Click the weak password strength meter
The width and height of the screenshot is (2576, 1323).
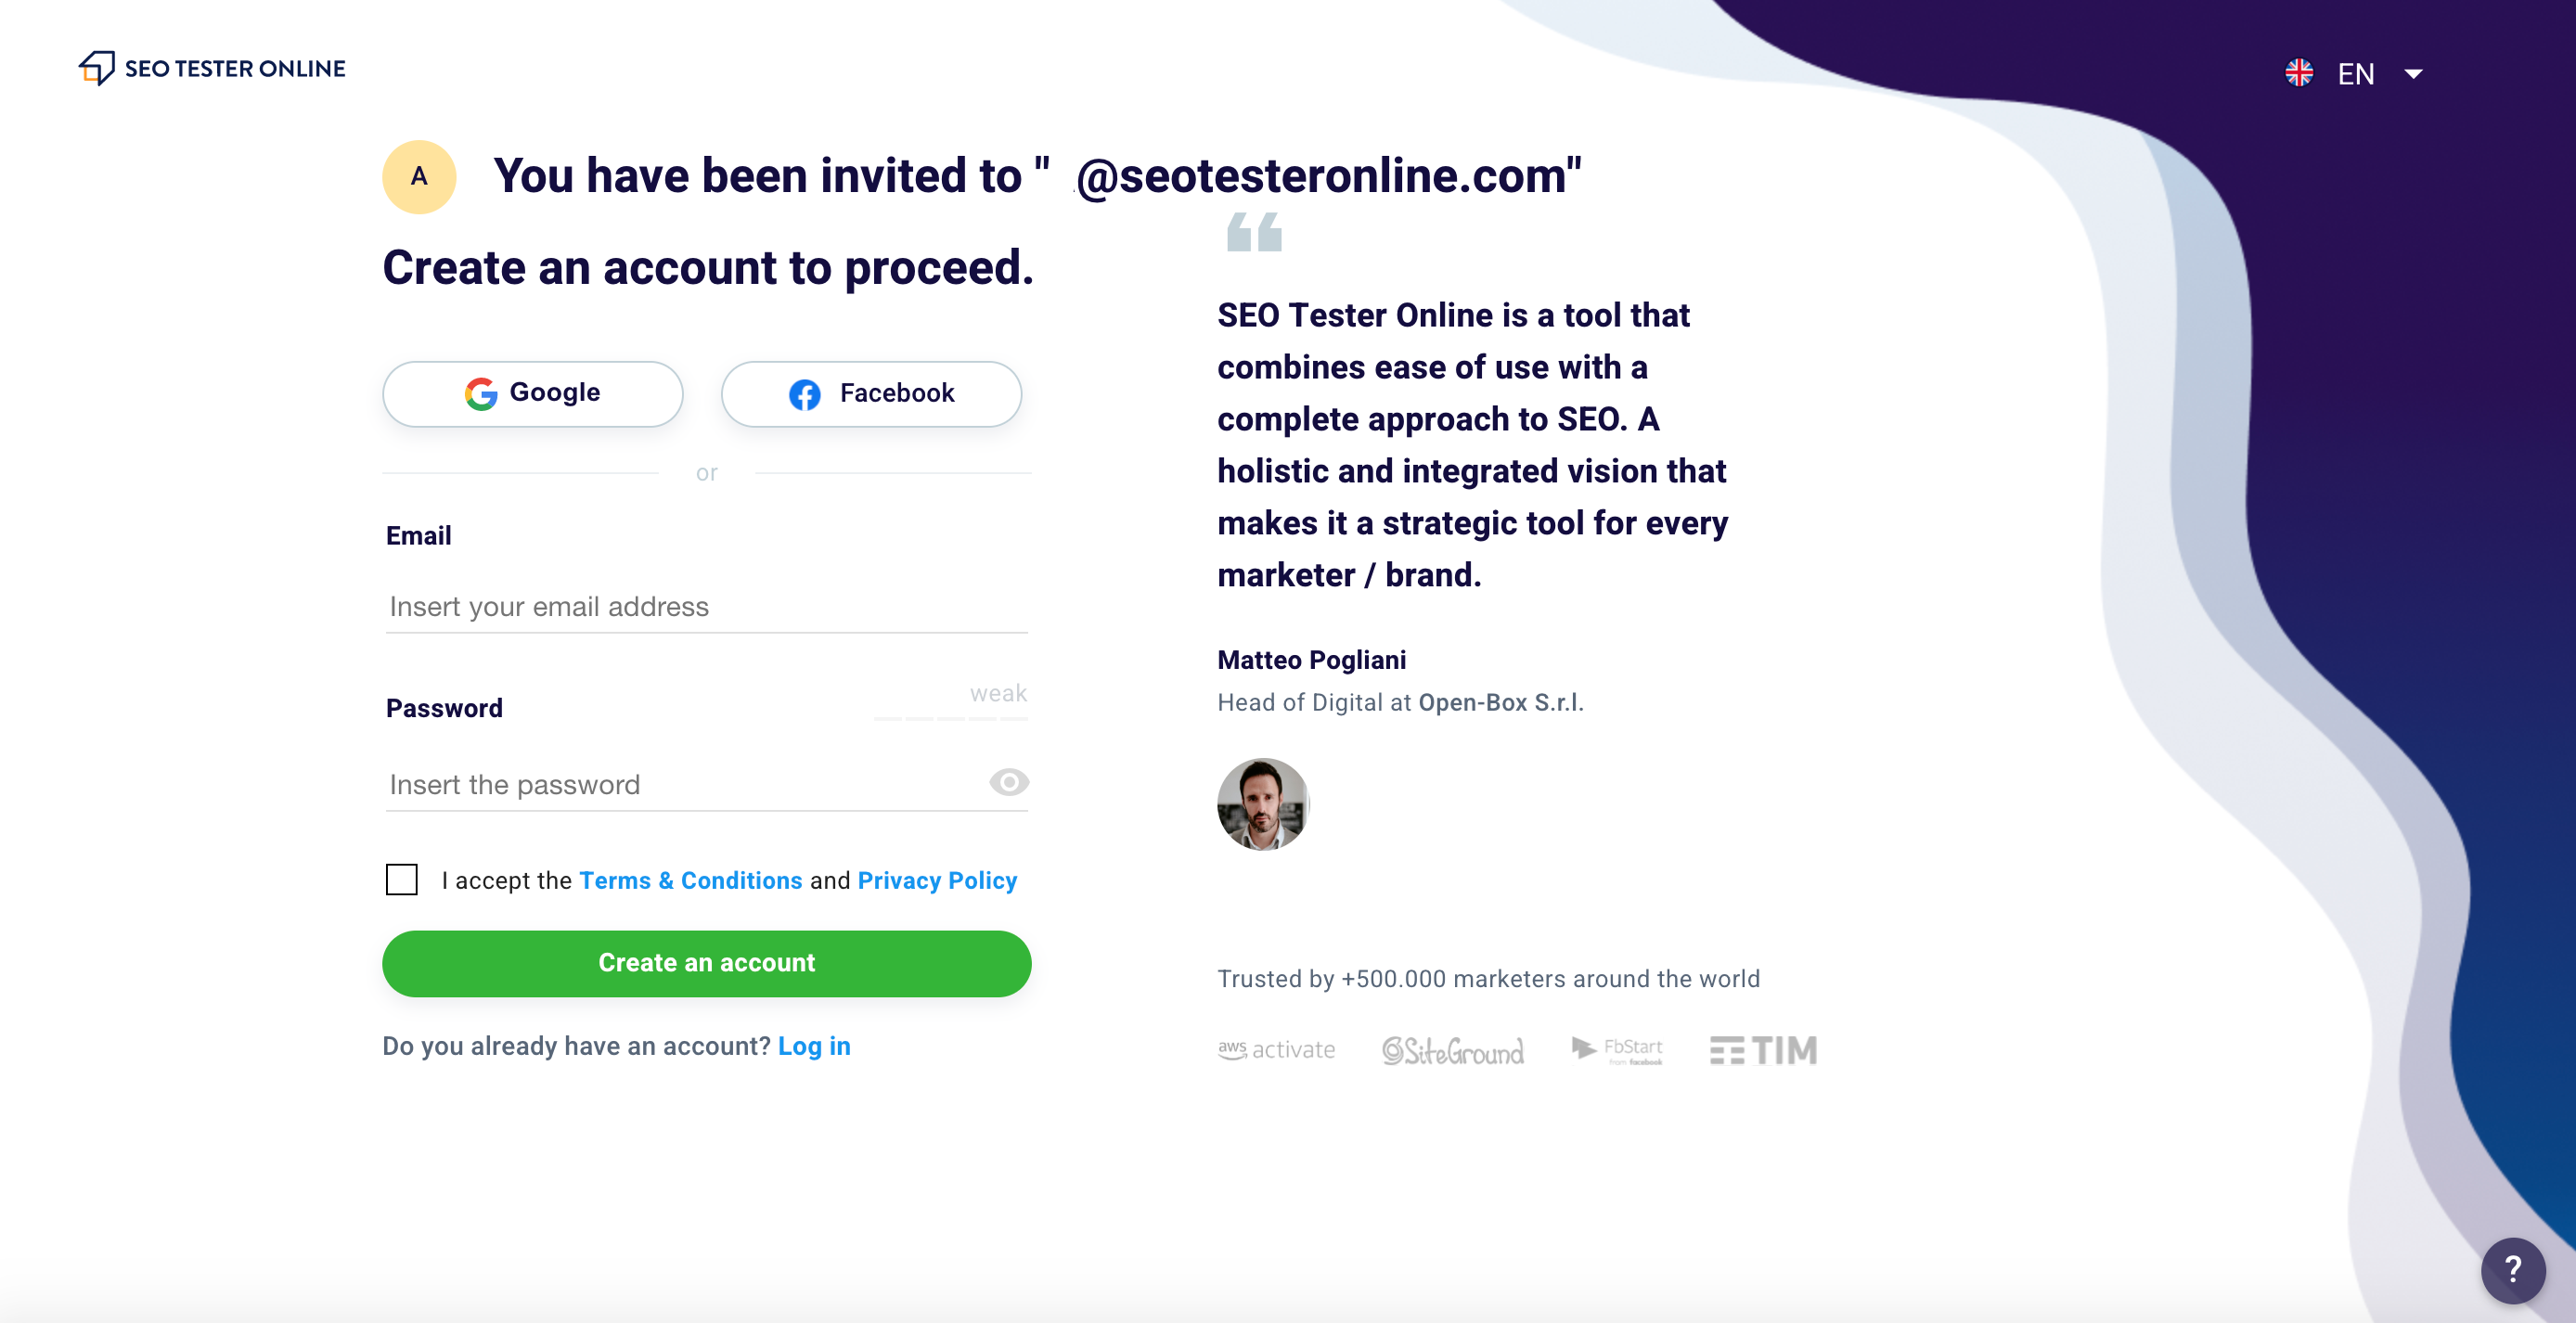pyautogui.click(x=949, y=707)
